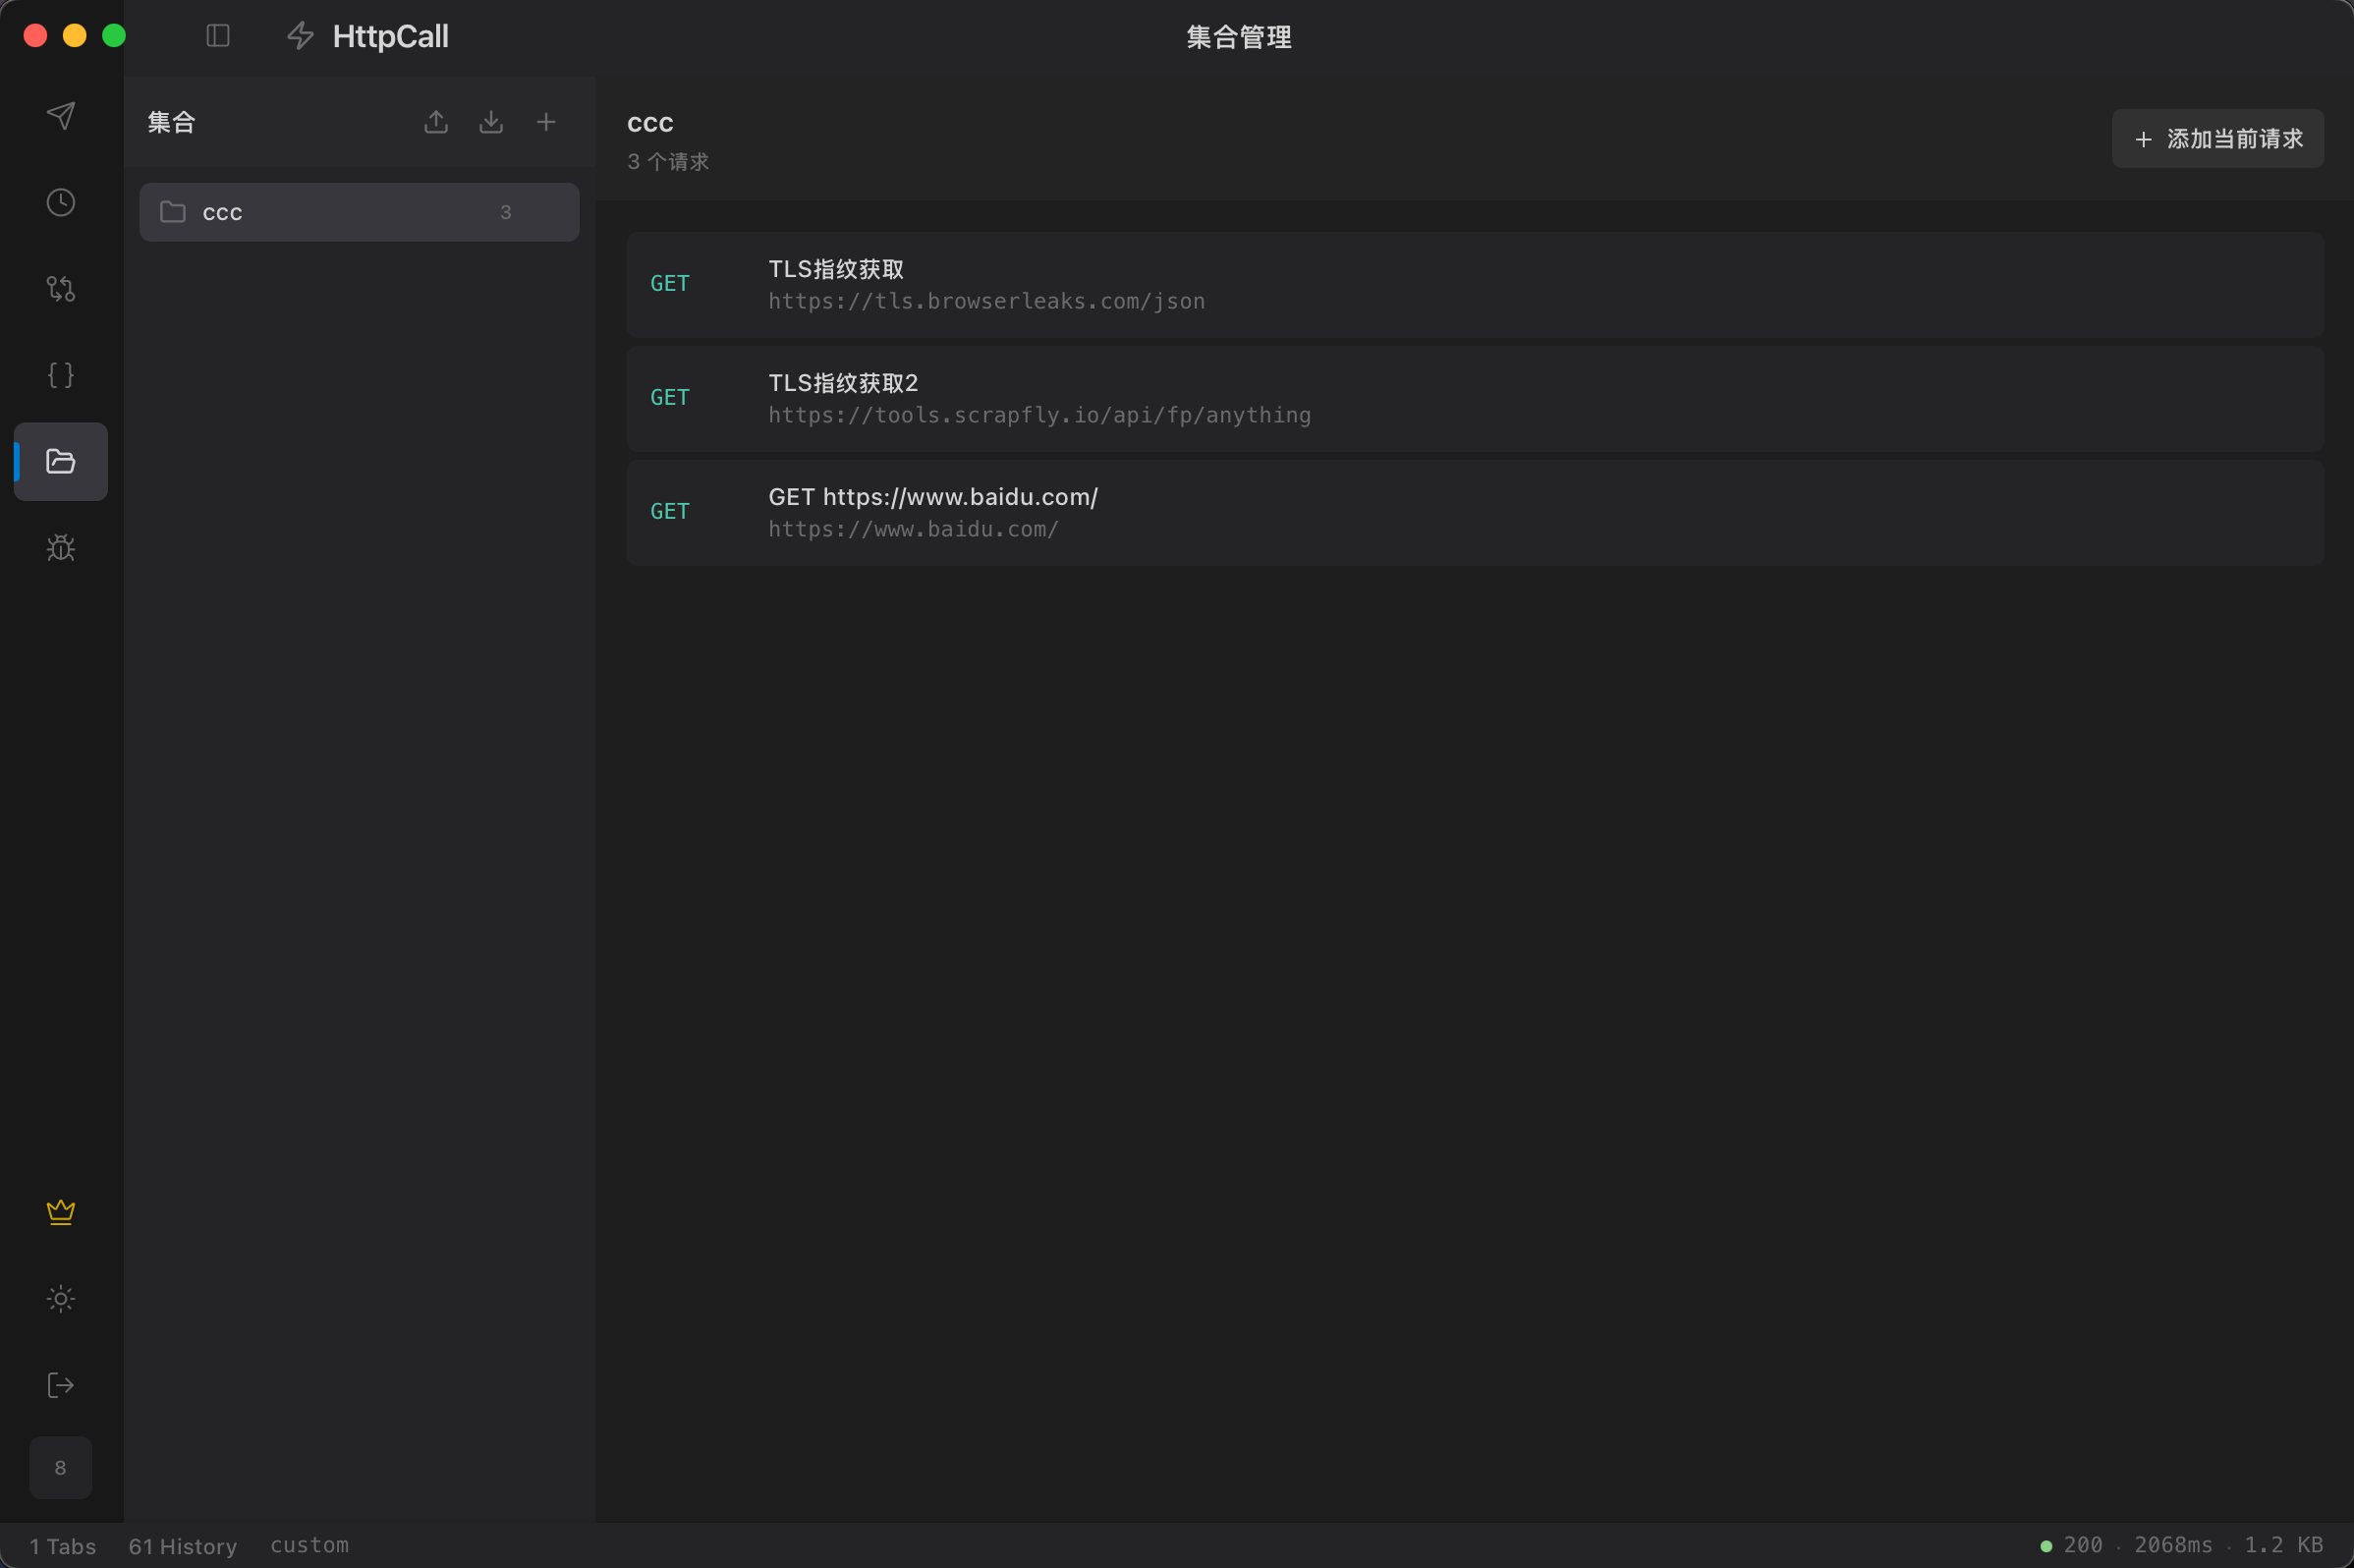Click the plus icon to create new collection
This screenshot has width=2354, height=1568.
coord(546,121)
